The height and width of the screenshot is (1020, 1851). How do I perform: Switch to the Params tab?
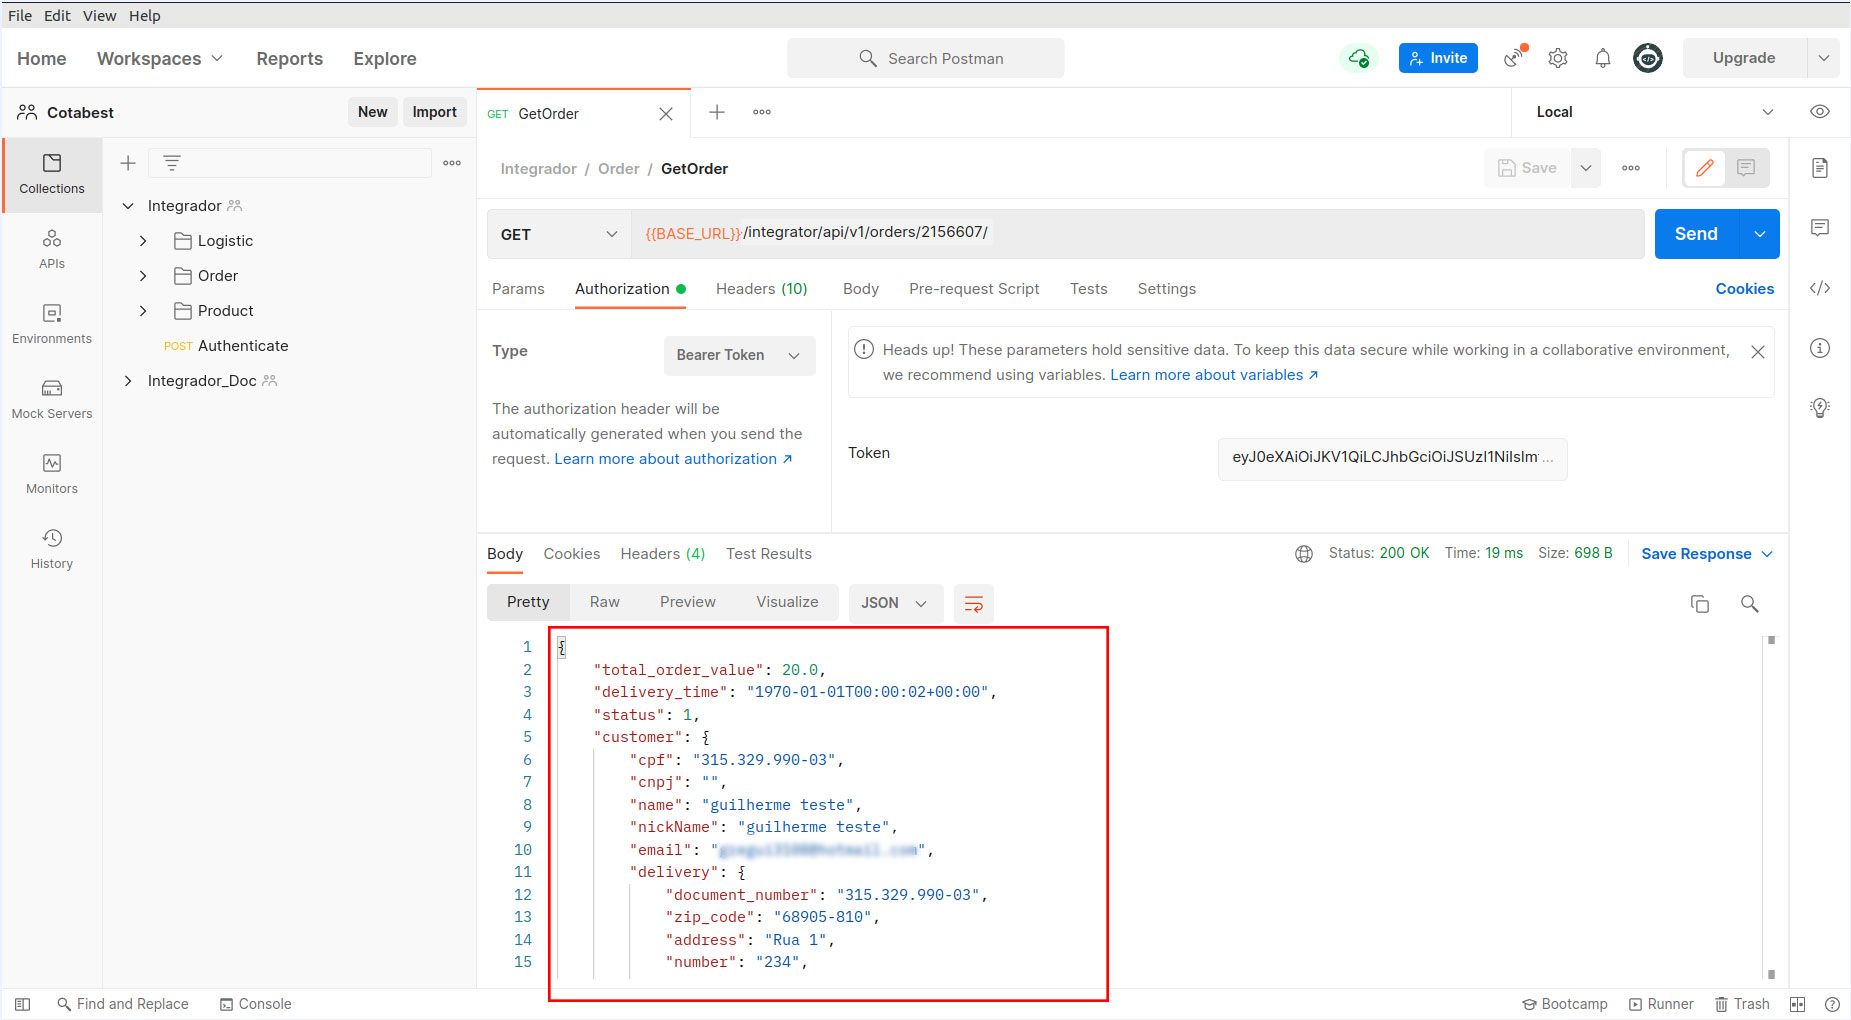(x=518, y=289)
